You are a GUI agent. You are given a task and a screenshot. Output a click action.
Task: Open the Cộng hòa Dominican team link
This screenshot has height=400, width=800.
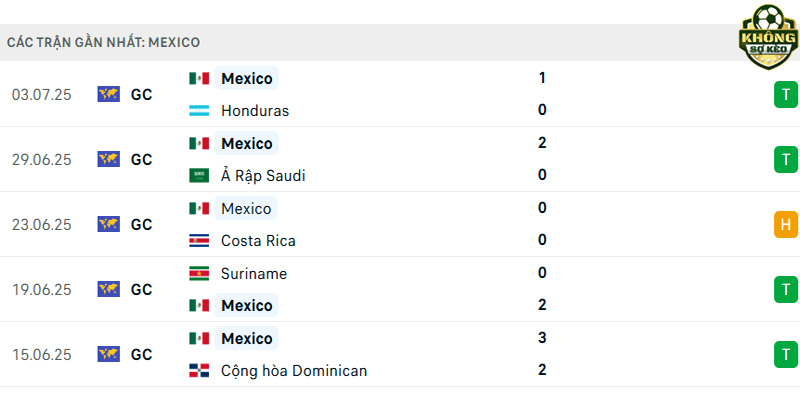[294, 370]
